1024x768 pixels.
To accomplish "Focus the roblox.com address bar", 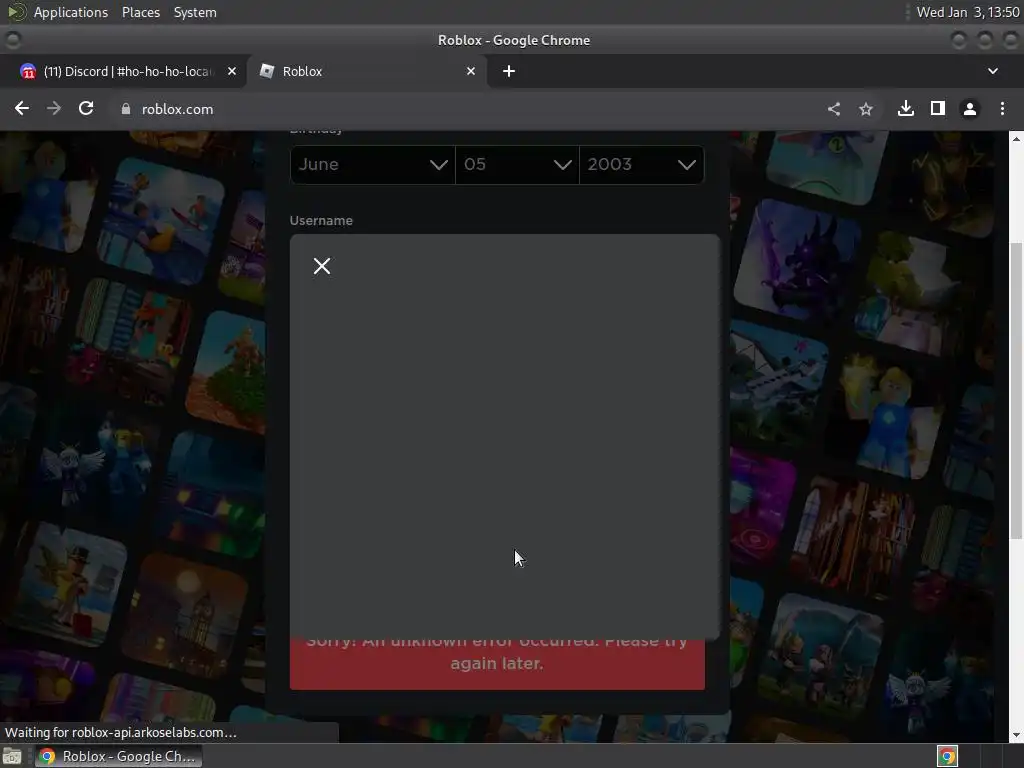I will click(x=457, y=109).
